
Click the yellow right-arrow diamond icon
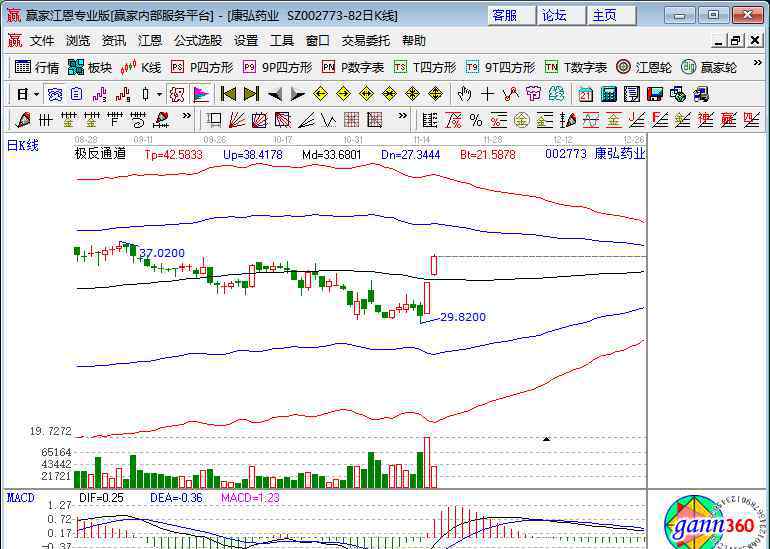343,94
